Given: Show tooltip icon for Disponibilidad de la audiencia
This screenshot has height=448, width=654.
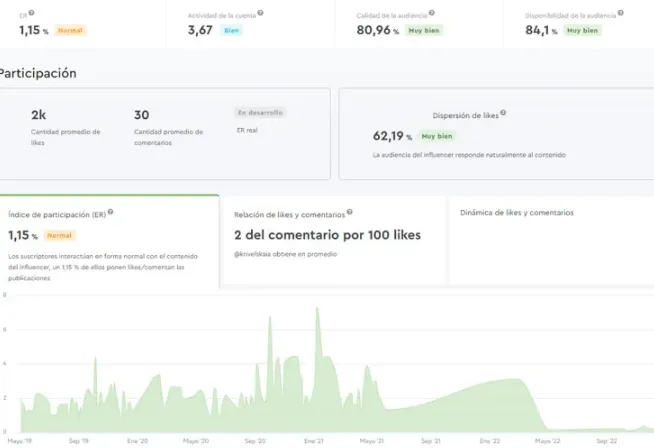Looking at the screenshot, I should 619,14.
